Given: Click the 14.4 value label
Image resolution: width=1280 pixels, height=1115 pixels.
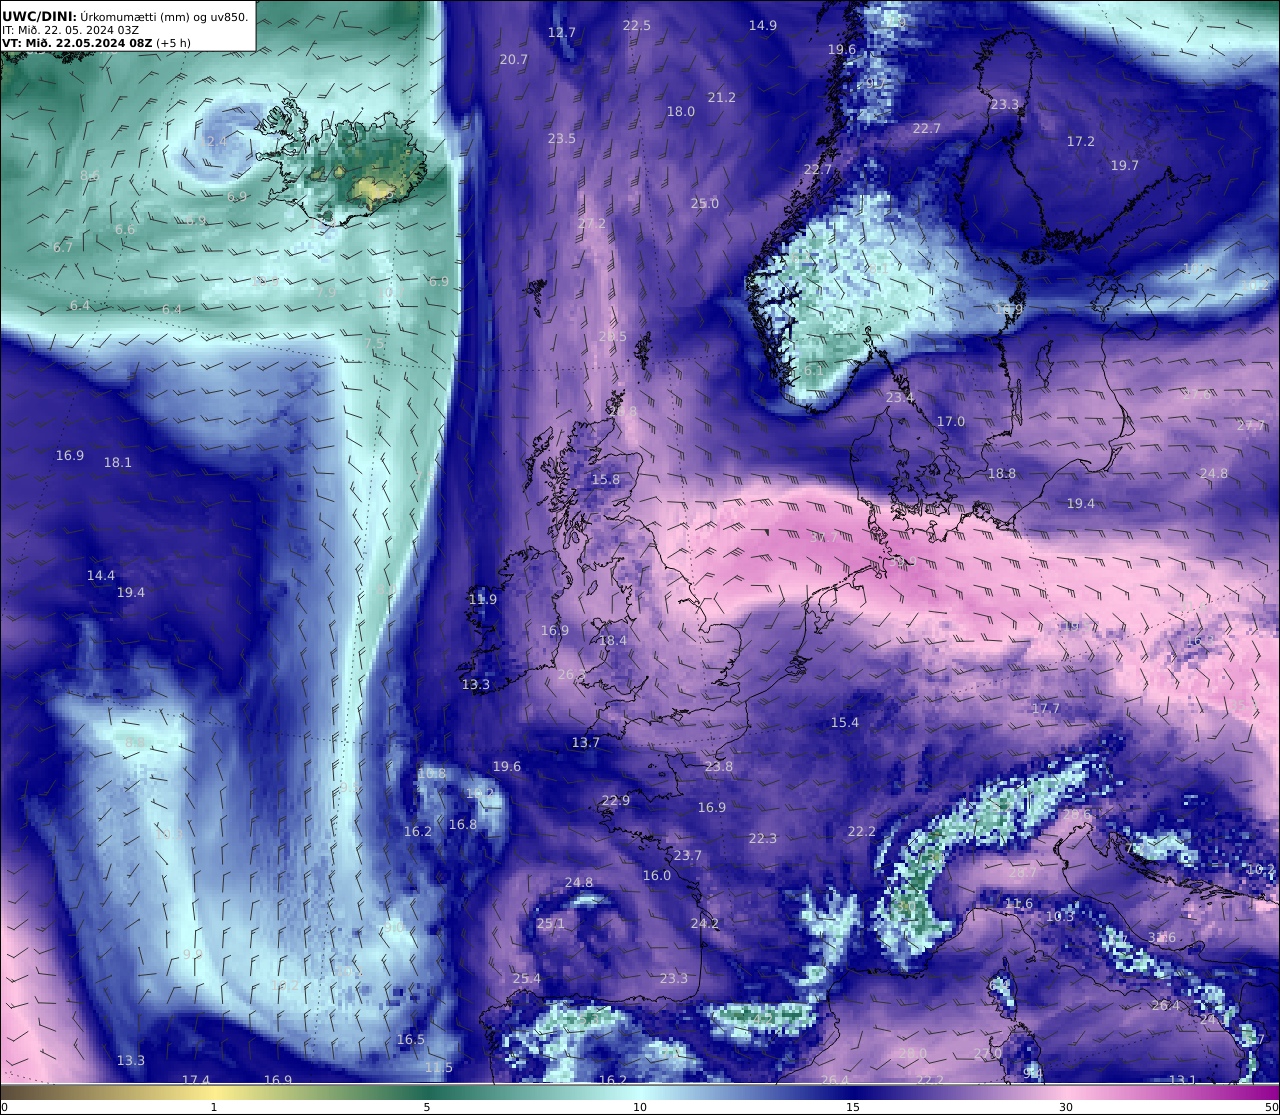Looking at the screenshot, I should [x=101, y=576].
